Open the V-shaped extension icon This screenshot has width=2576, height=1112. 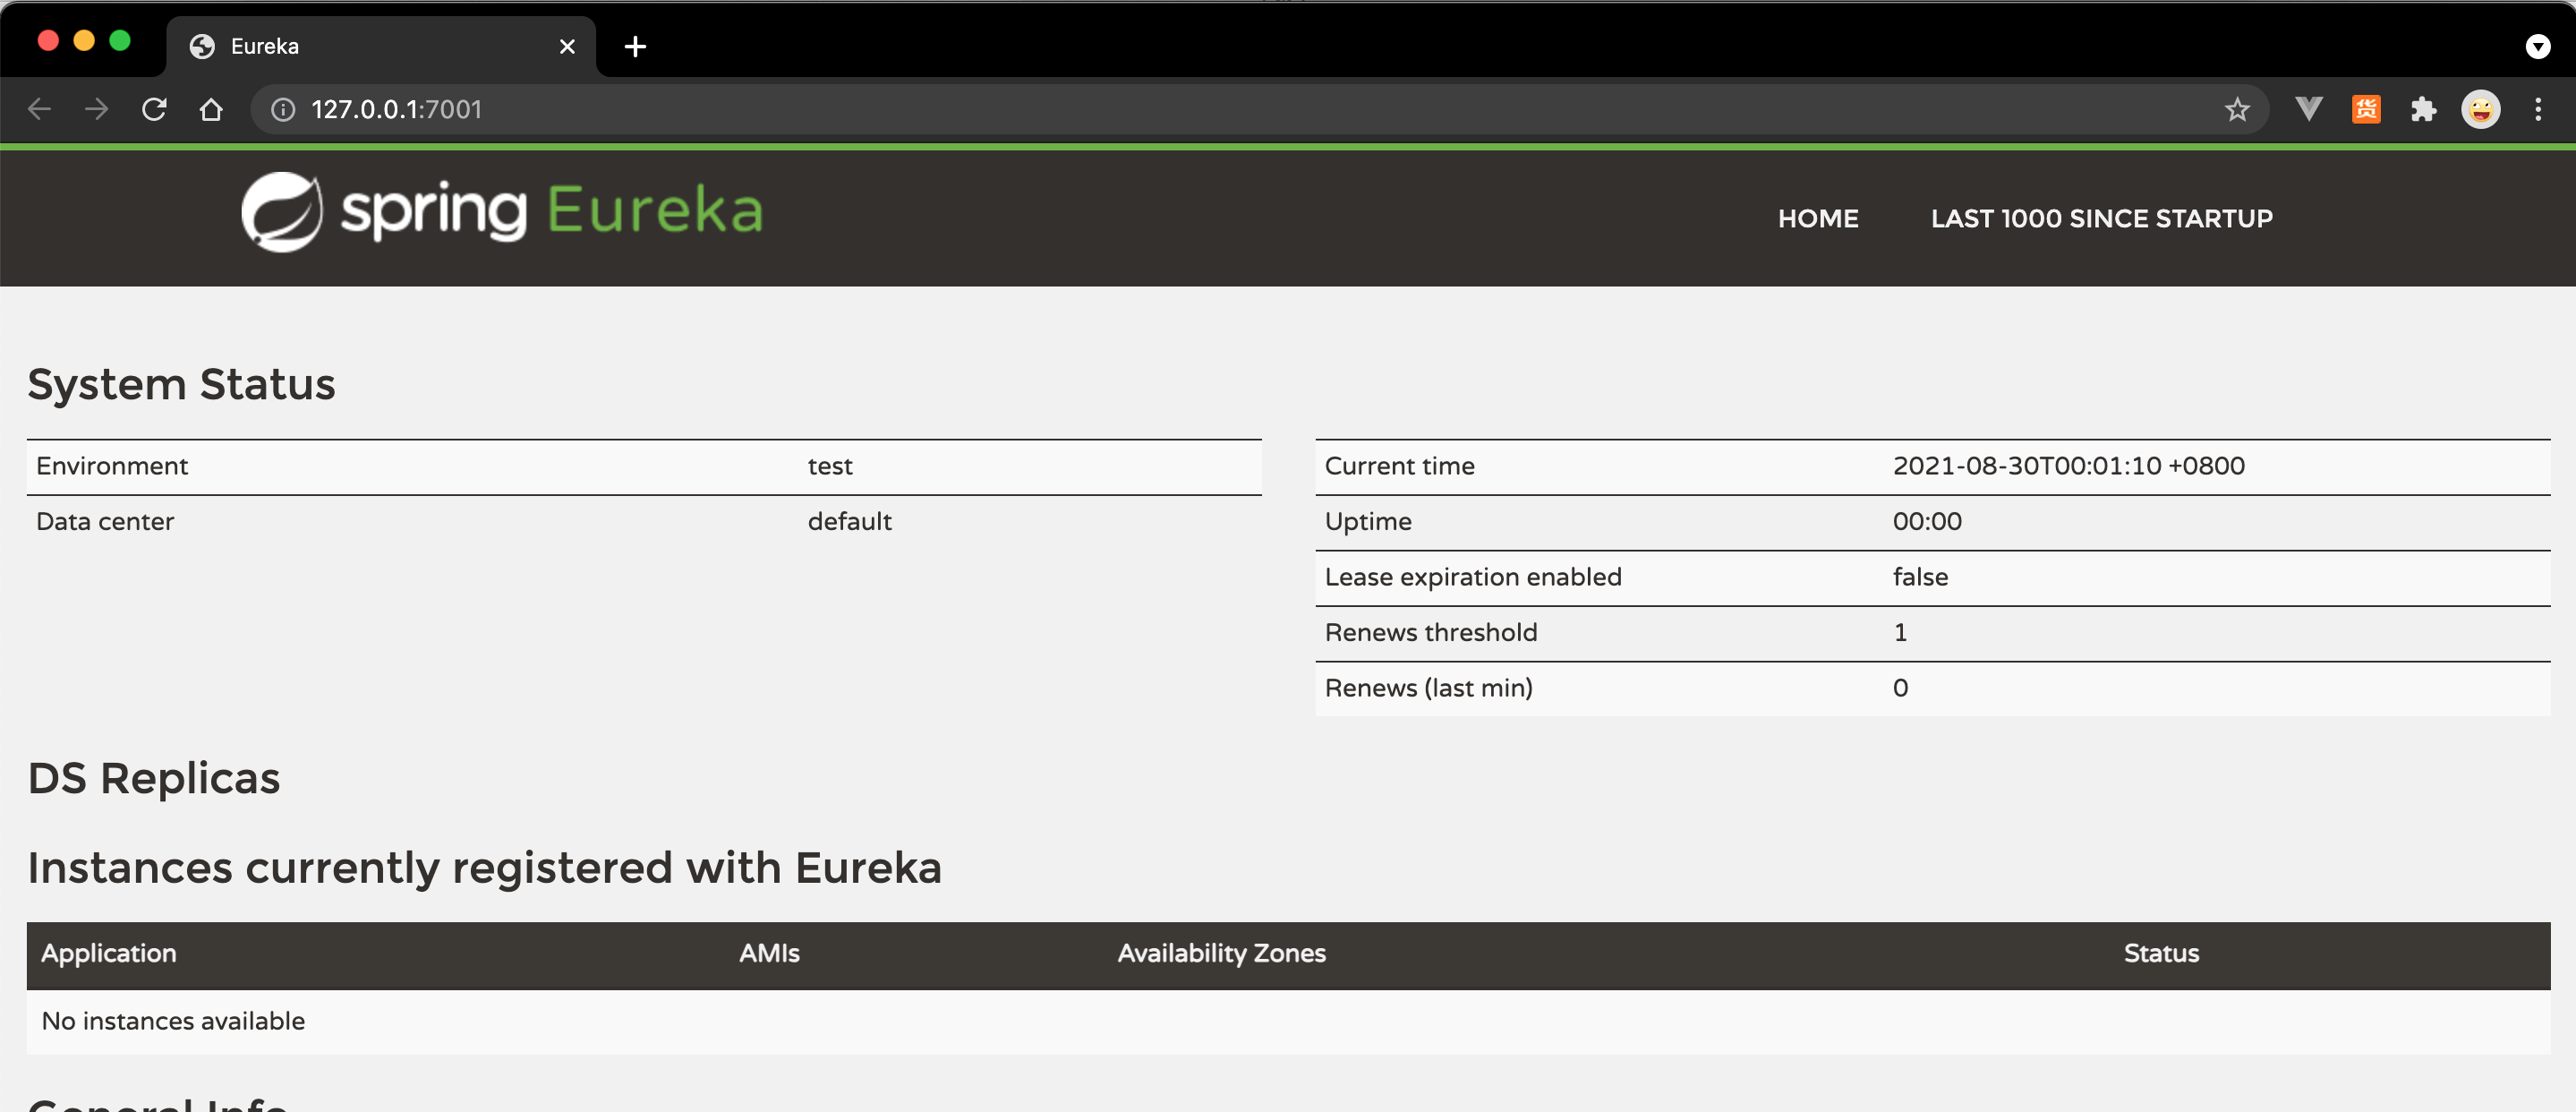2308,109
